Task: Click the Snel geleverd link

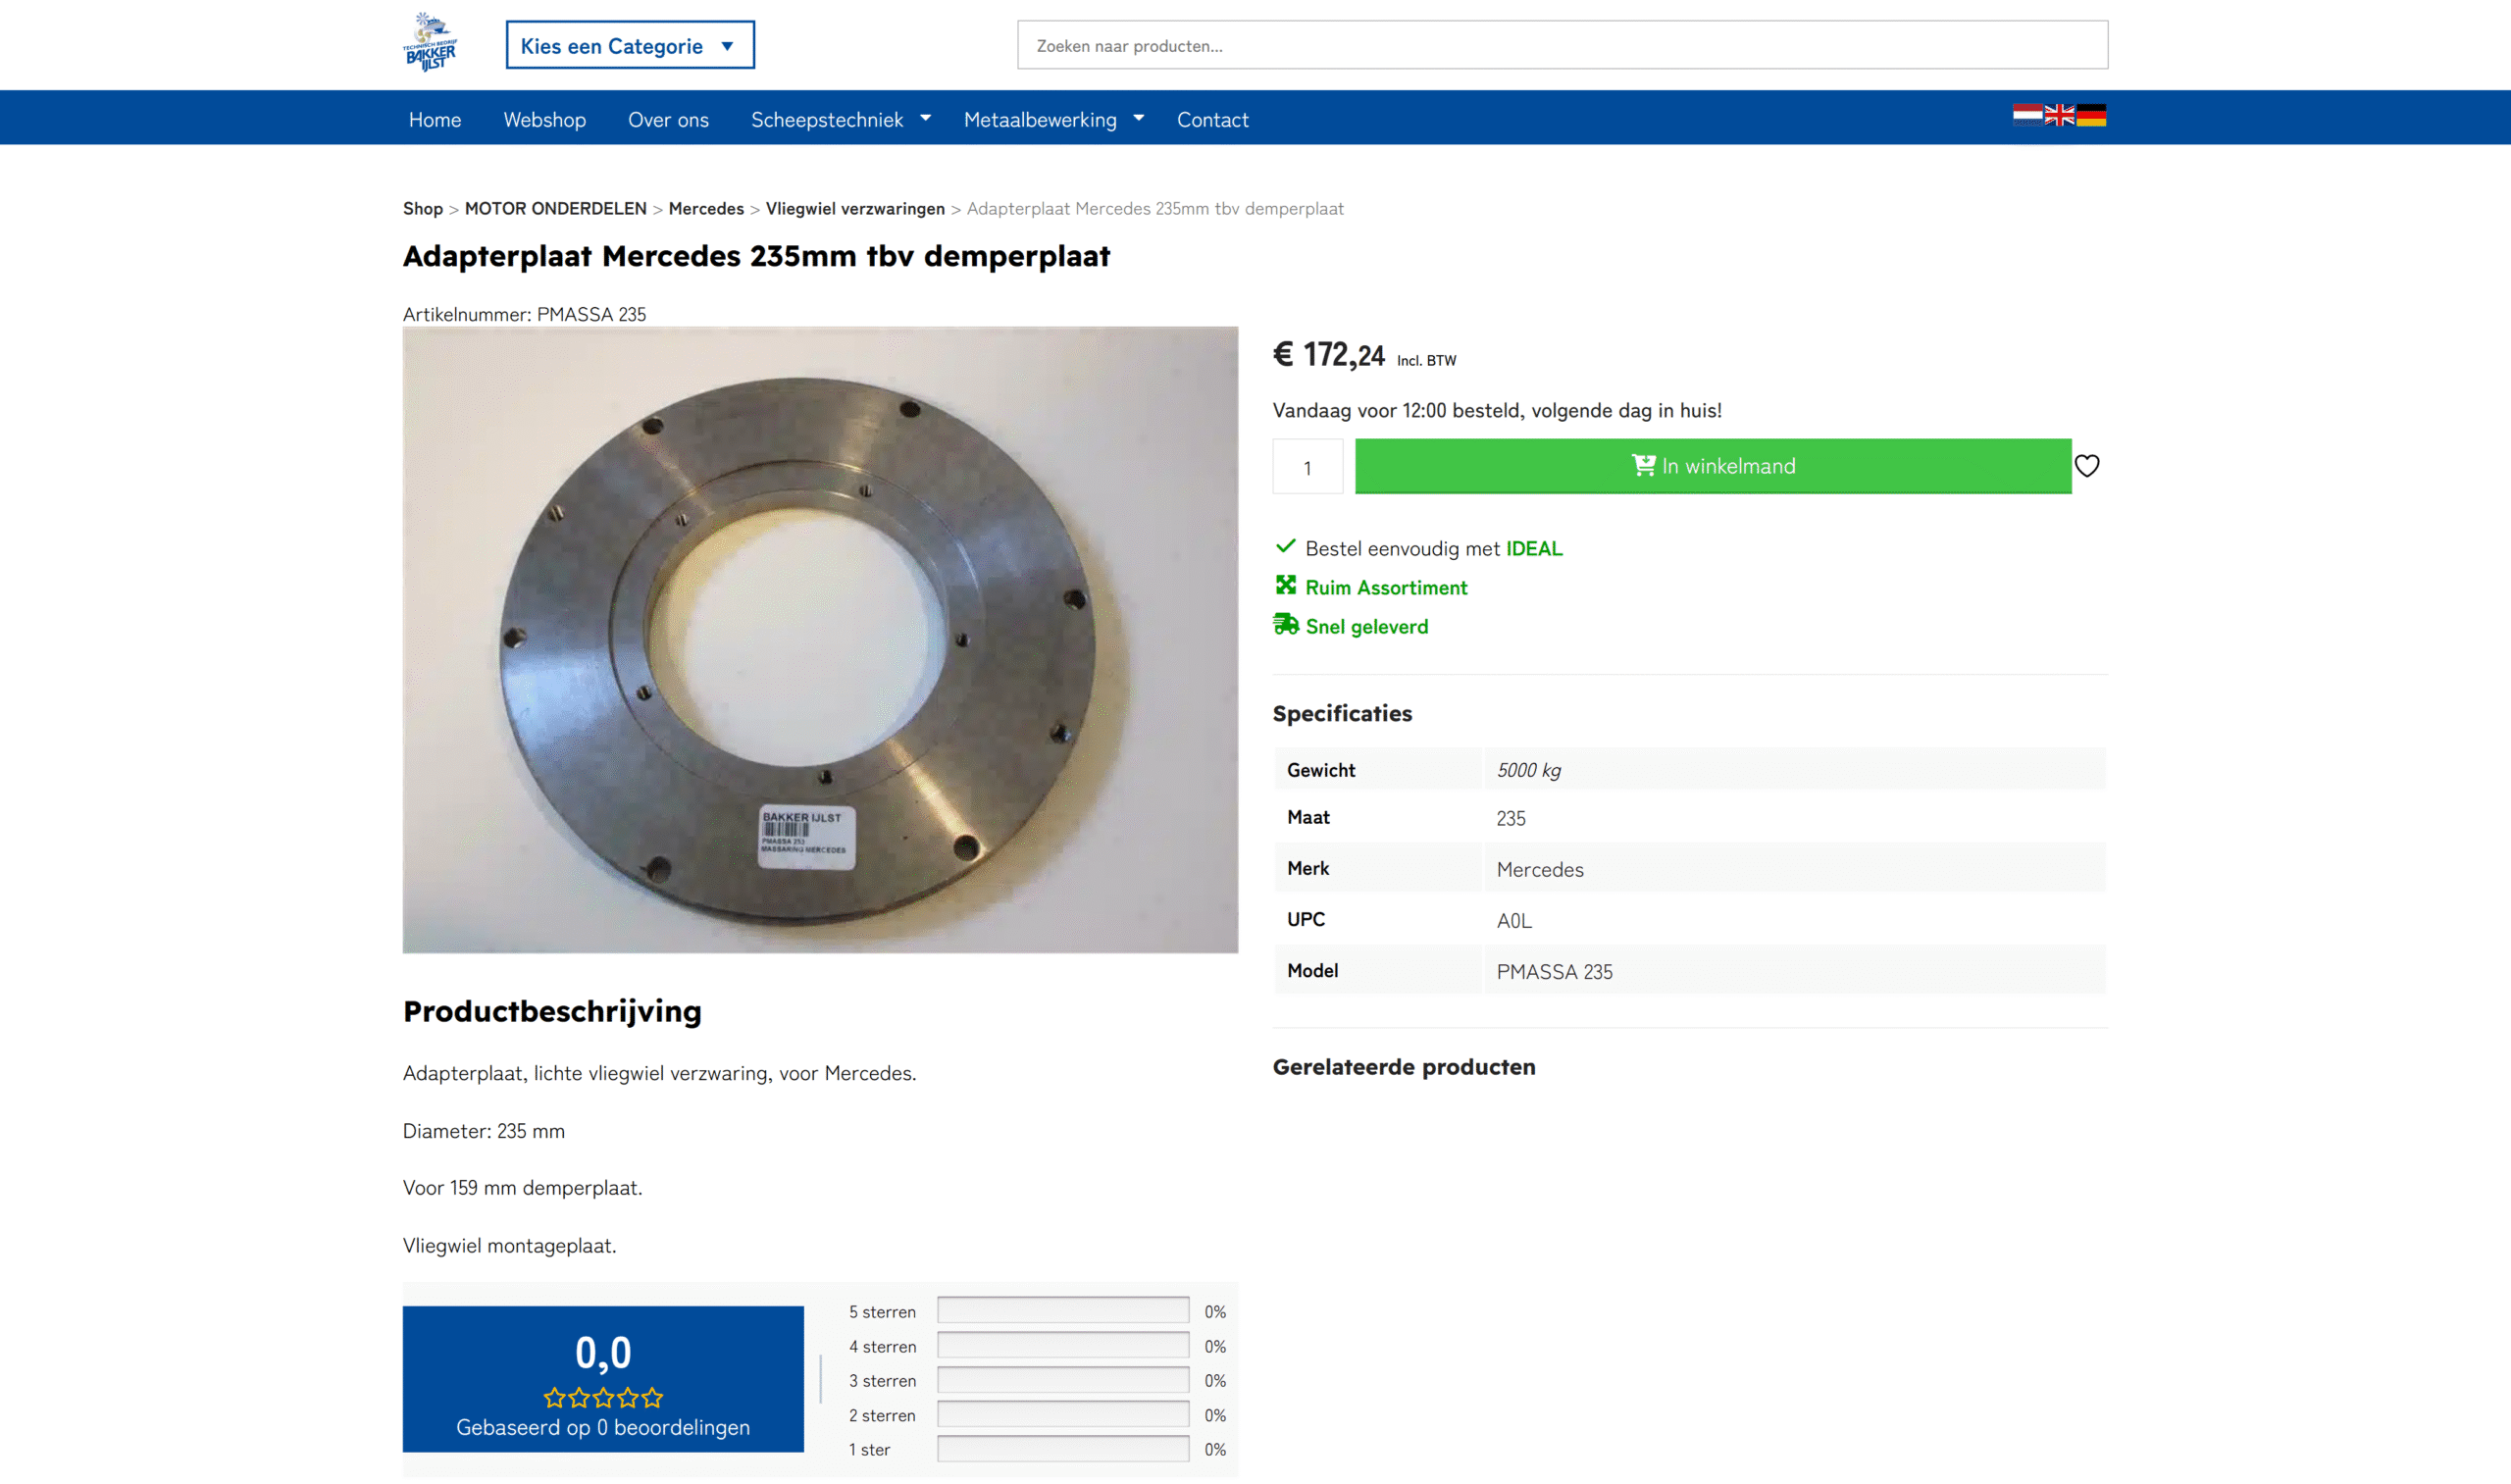Action: pyautogui.click(x=1367, y=626)
